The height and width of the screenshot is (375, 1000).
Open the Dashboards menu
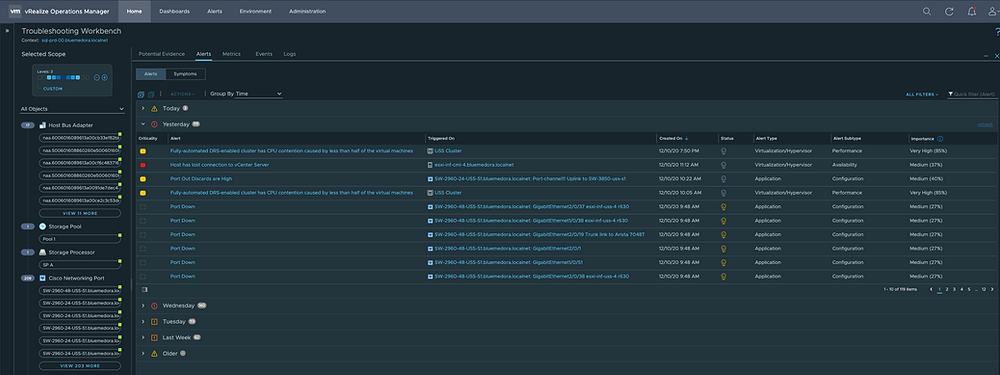pos(174,11)
